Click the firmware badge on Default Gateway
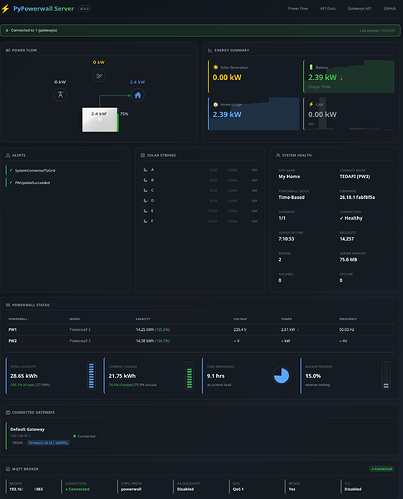Image resolution: width=403 pixels, height=499 pixels. tap(48, 443)
